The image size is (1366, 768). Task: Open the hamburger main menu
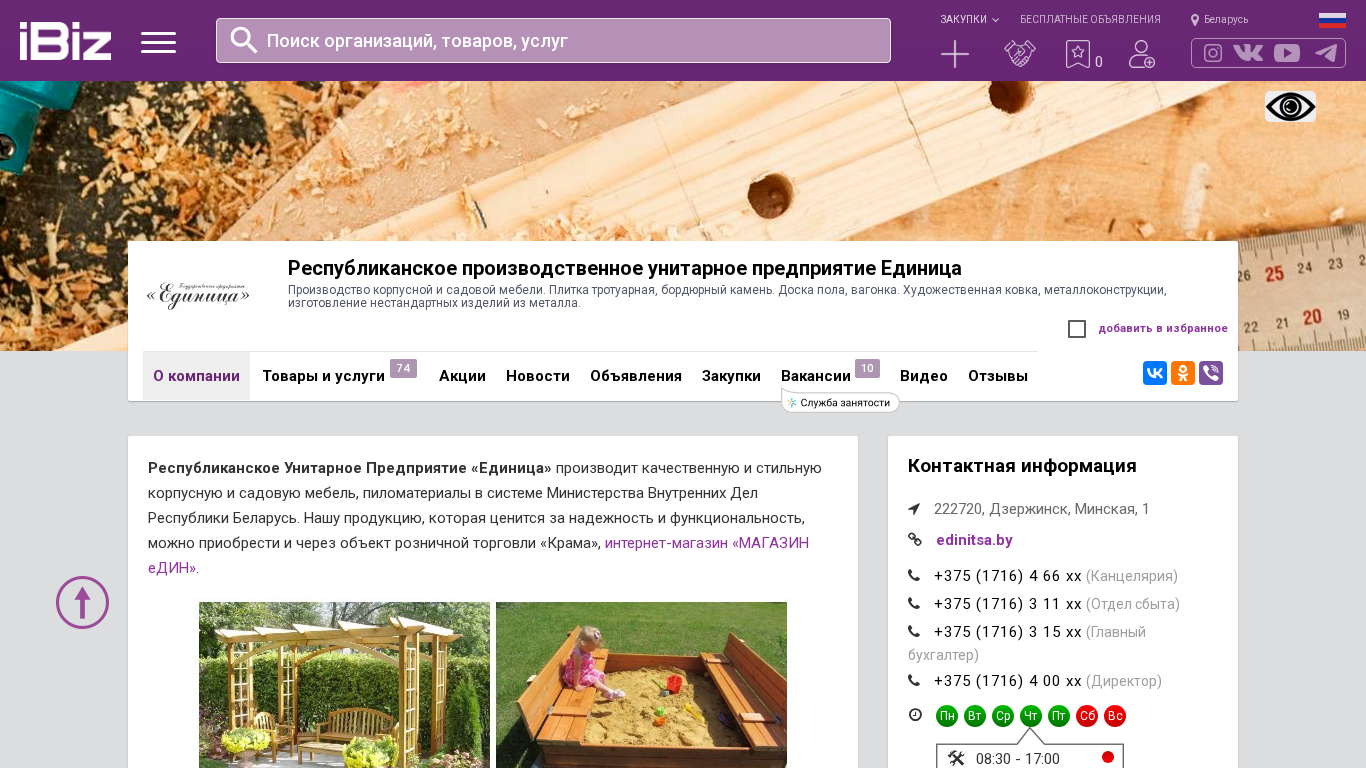point(158,42)
